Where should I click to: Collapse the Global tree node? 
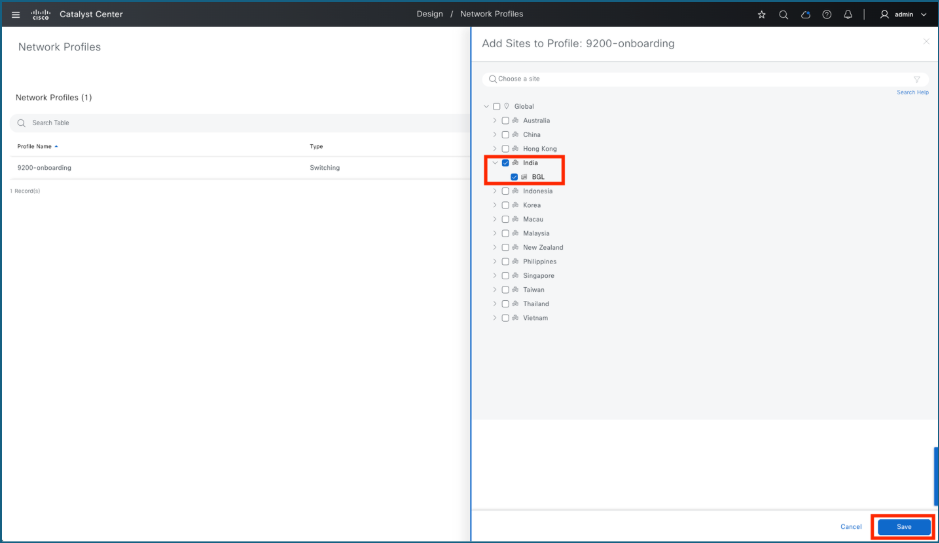pos(486,107)
